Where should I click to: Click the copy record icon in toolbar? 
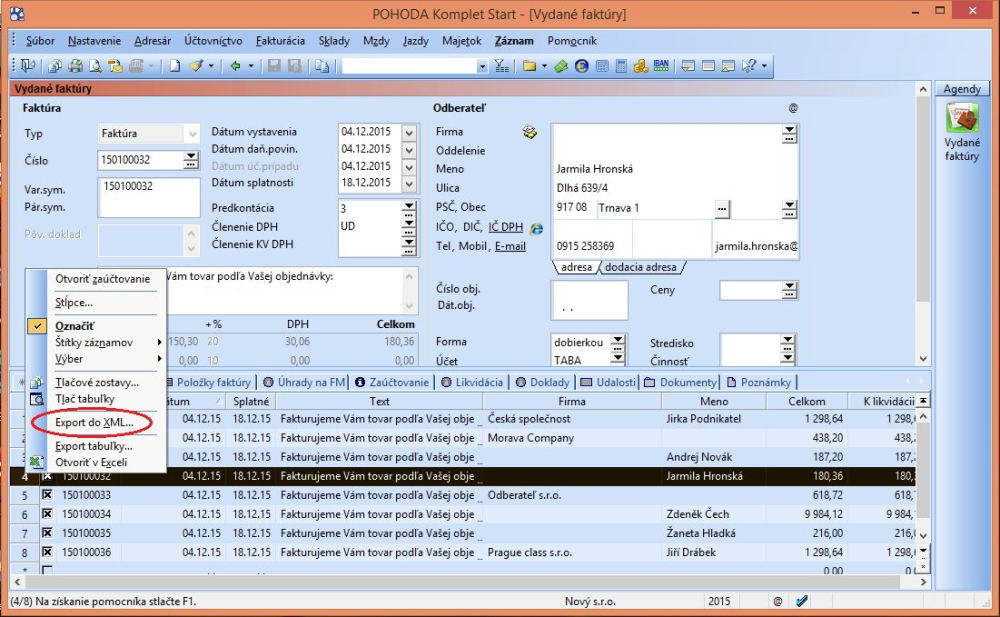pyautogui.click(x=322, y=66)
